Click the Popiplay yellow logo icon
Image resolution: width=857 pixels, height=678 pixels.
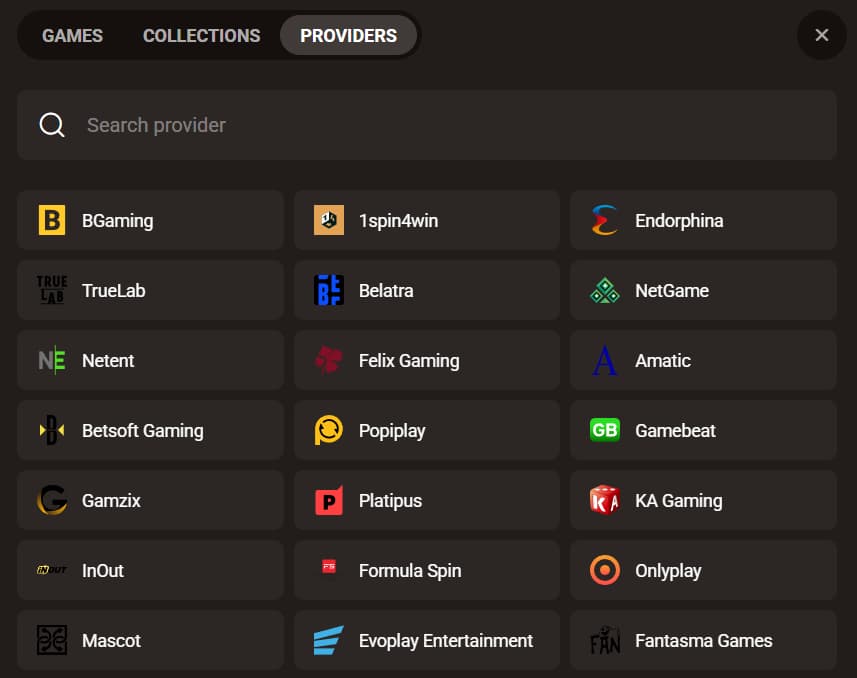point(328,430)
